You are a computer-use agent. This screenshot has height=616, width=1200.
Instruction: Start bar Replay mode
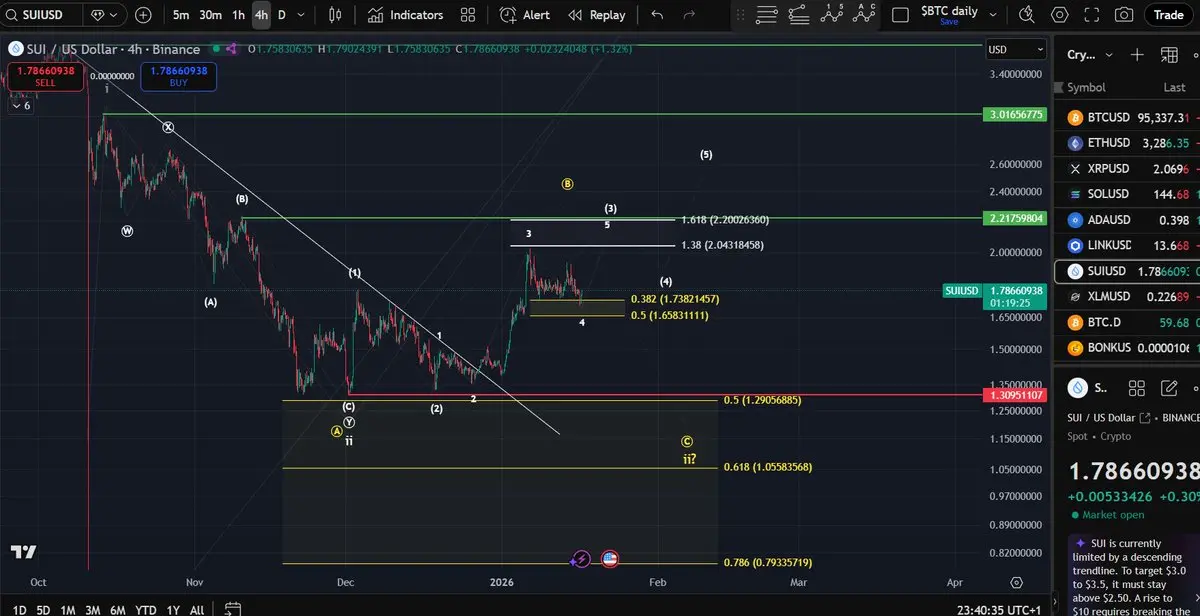(597, 15)
